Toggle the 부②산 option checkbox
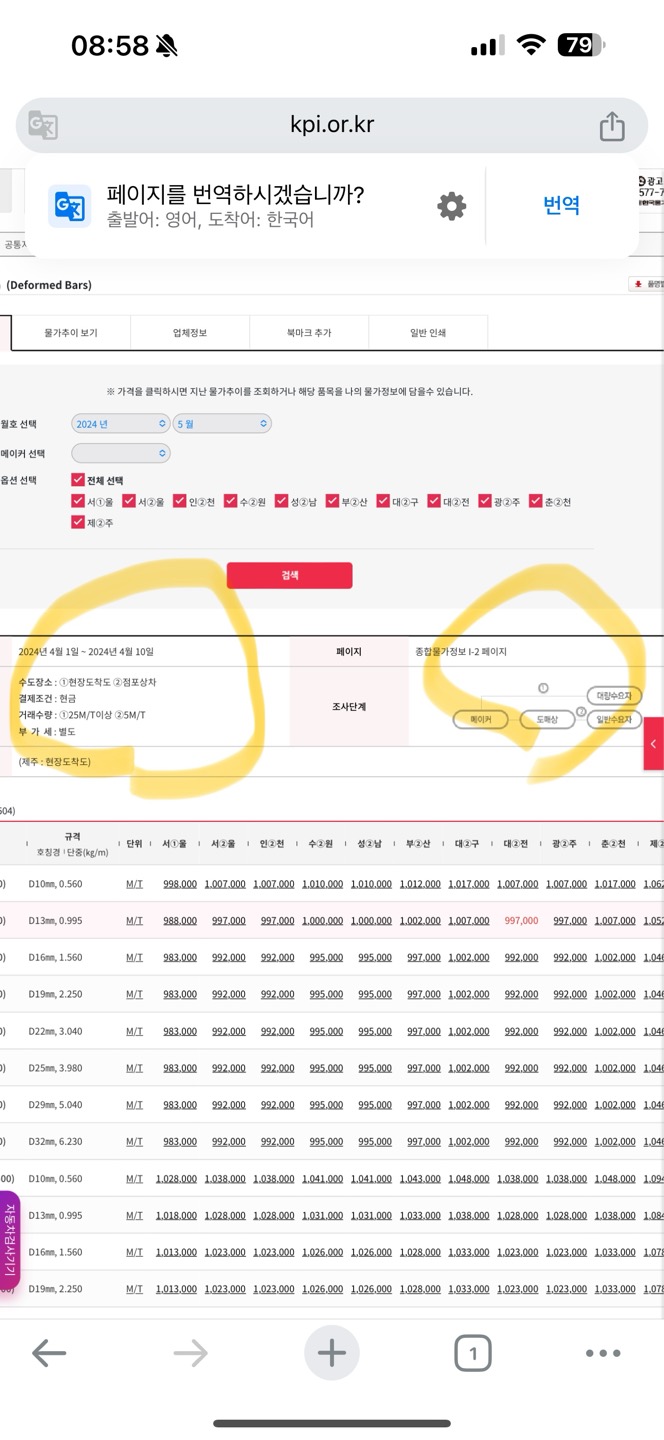This screenshot has width=664, height=1440. 332,501
